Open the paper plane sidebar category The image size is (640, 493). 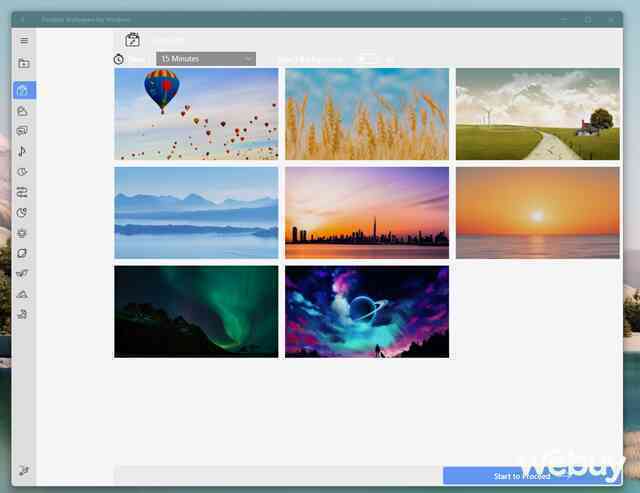(22, 273)
